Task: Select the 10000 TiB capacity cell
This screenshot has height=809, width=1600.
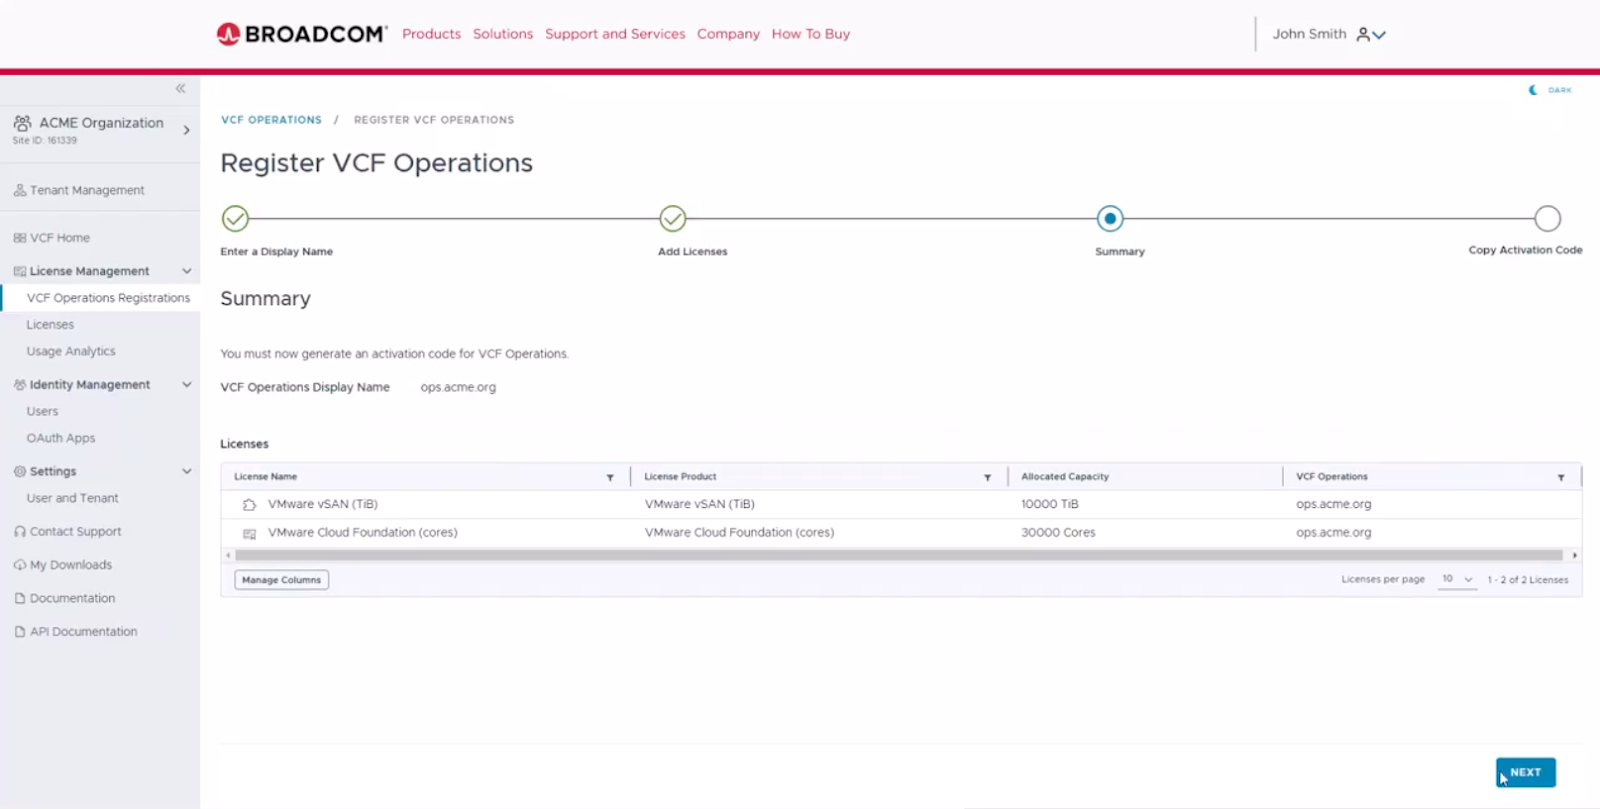Action: pyautogui.click(x=1050, y=504)
